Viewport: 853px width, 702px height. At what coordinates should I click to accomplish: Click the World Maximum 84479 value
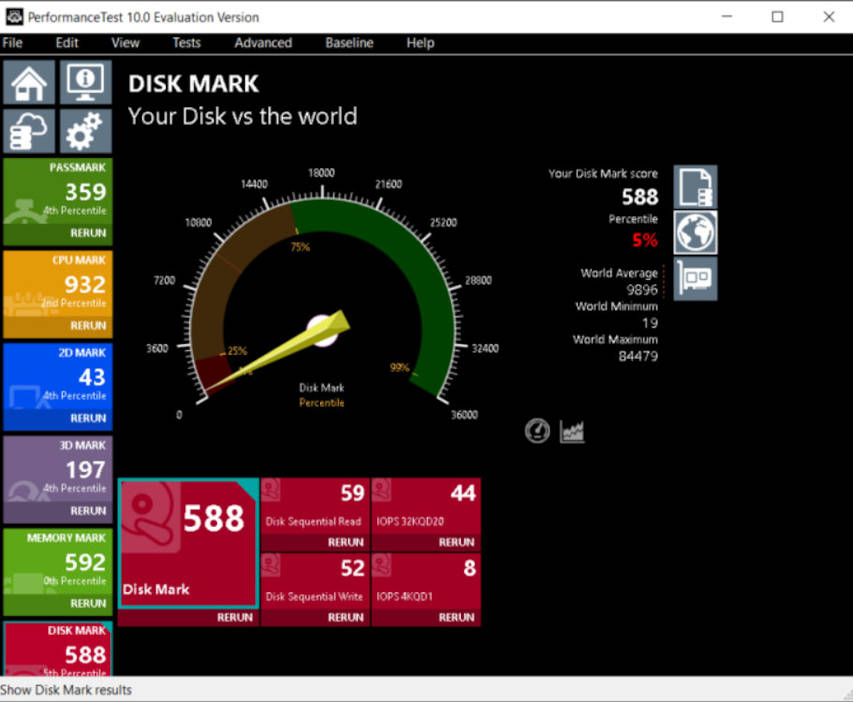point(638,356)
